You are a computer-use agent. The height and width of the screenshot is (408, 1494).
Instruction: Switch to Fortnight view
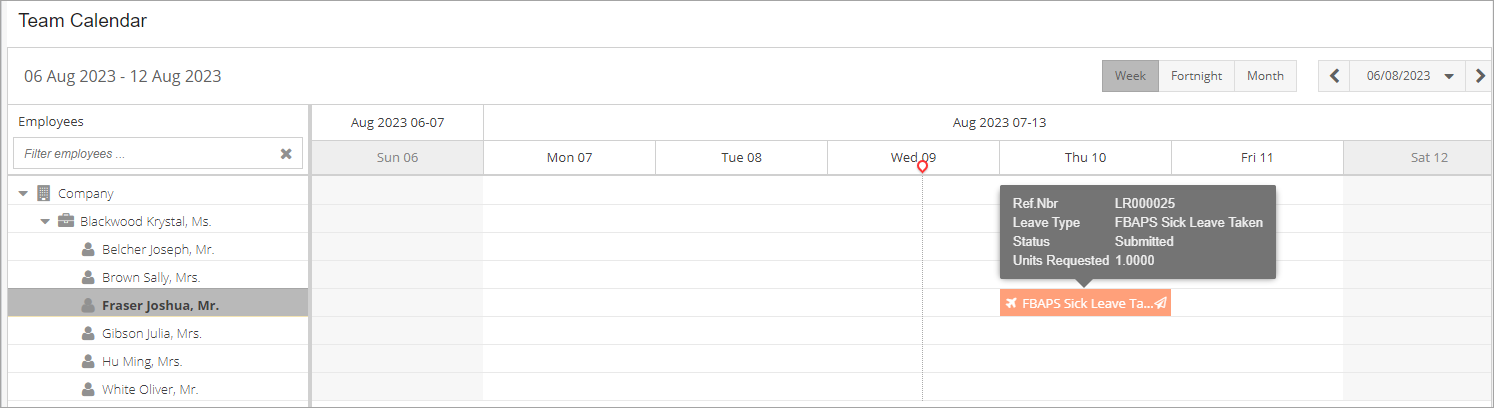point(1196,76)
